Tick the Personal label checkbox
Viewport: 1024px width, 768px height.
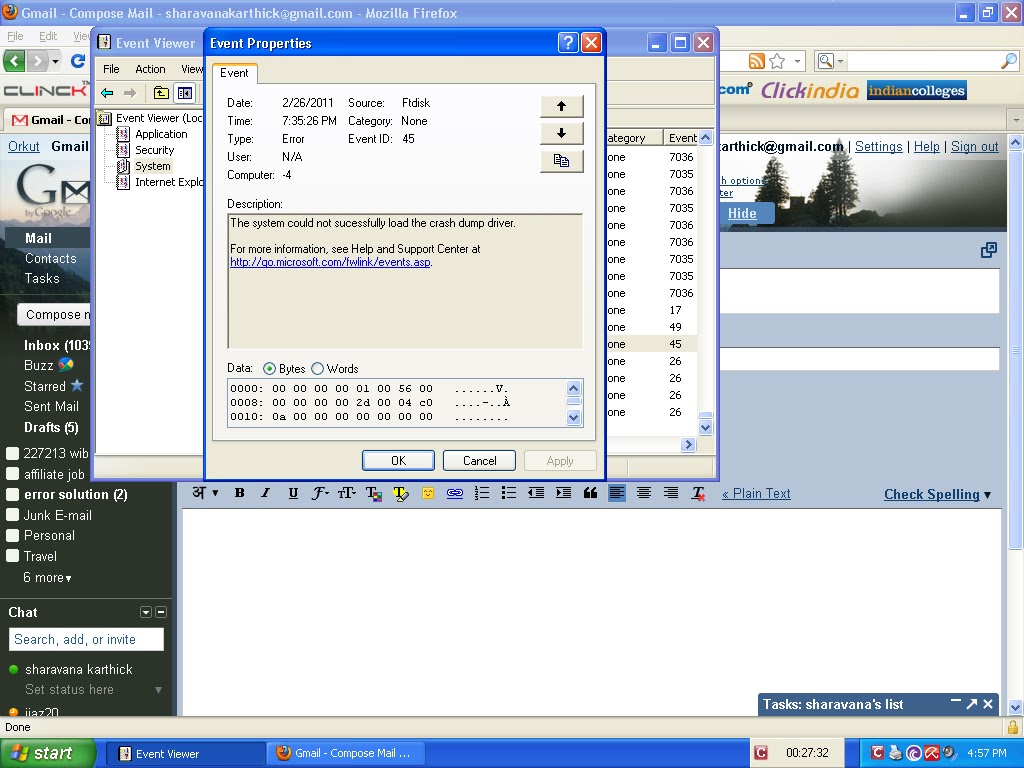pos(12,536)
